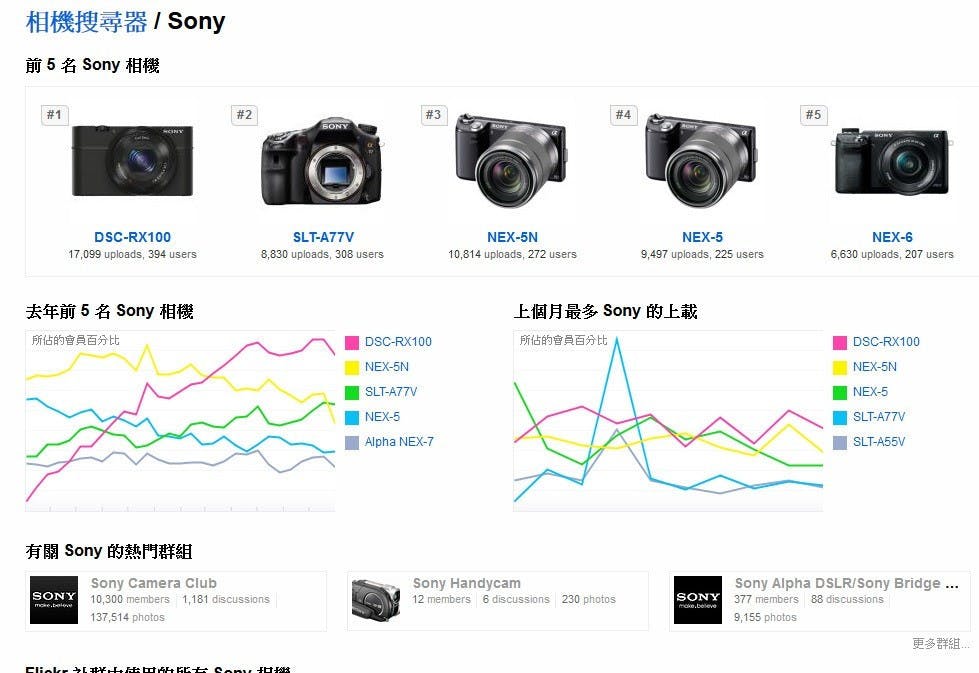Select the #4 ranked NEX-5 camera image
The image size is (979, 673).
click(x=702, y=161)
